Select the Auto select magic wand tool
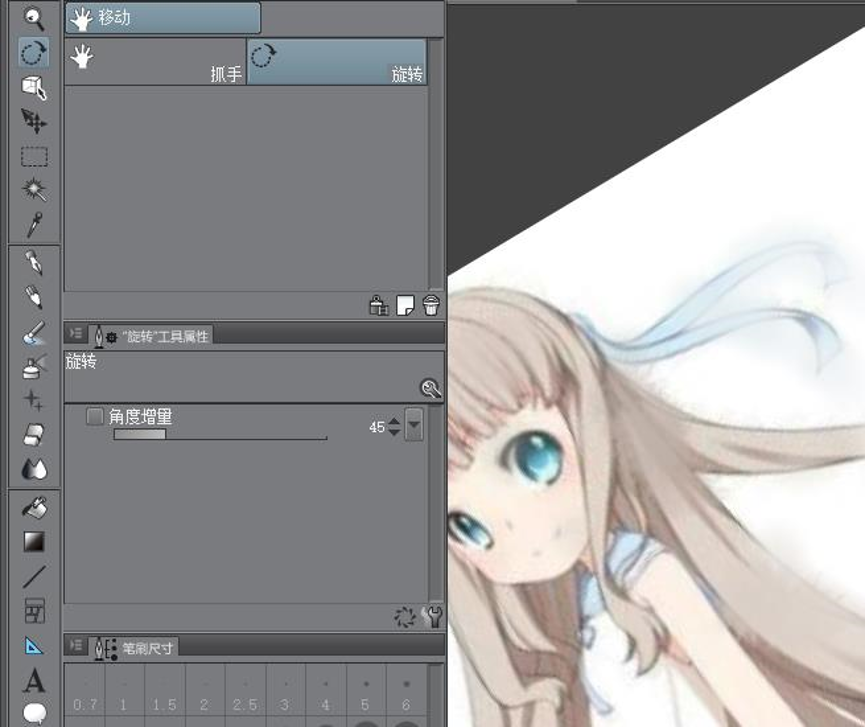865x727 pixels. click(34, 190)
